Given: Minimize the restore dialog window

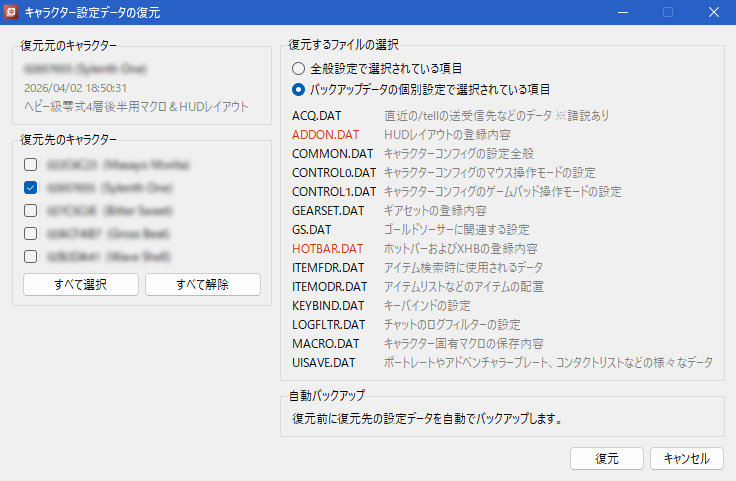Looking at the screenshot, I should coord(621,13).
